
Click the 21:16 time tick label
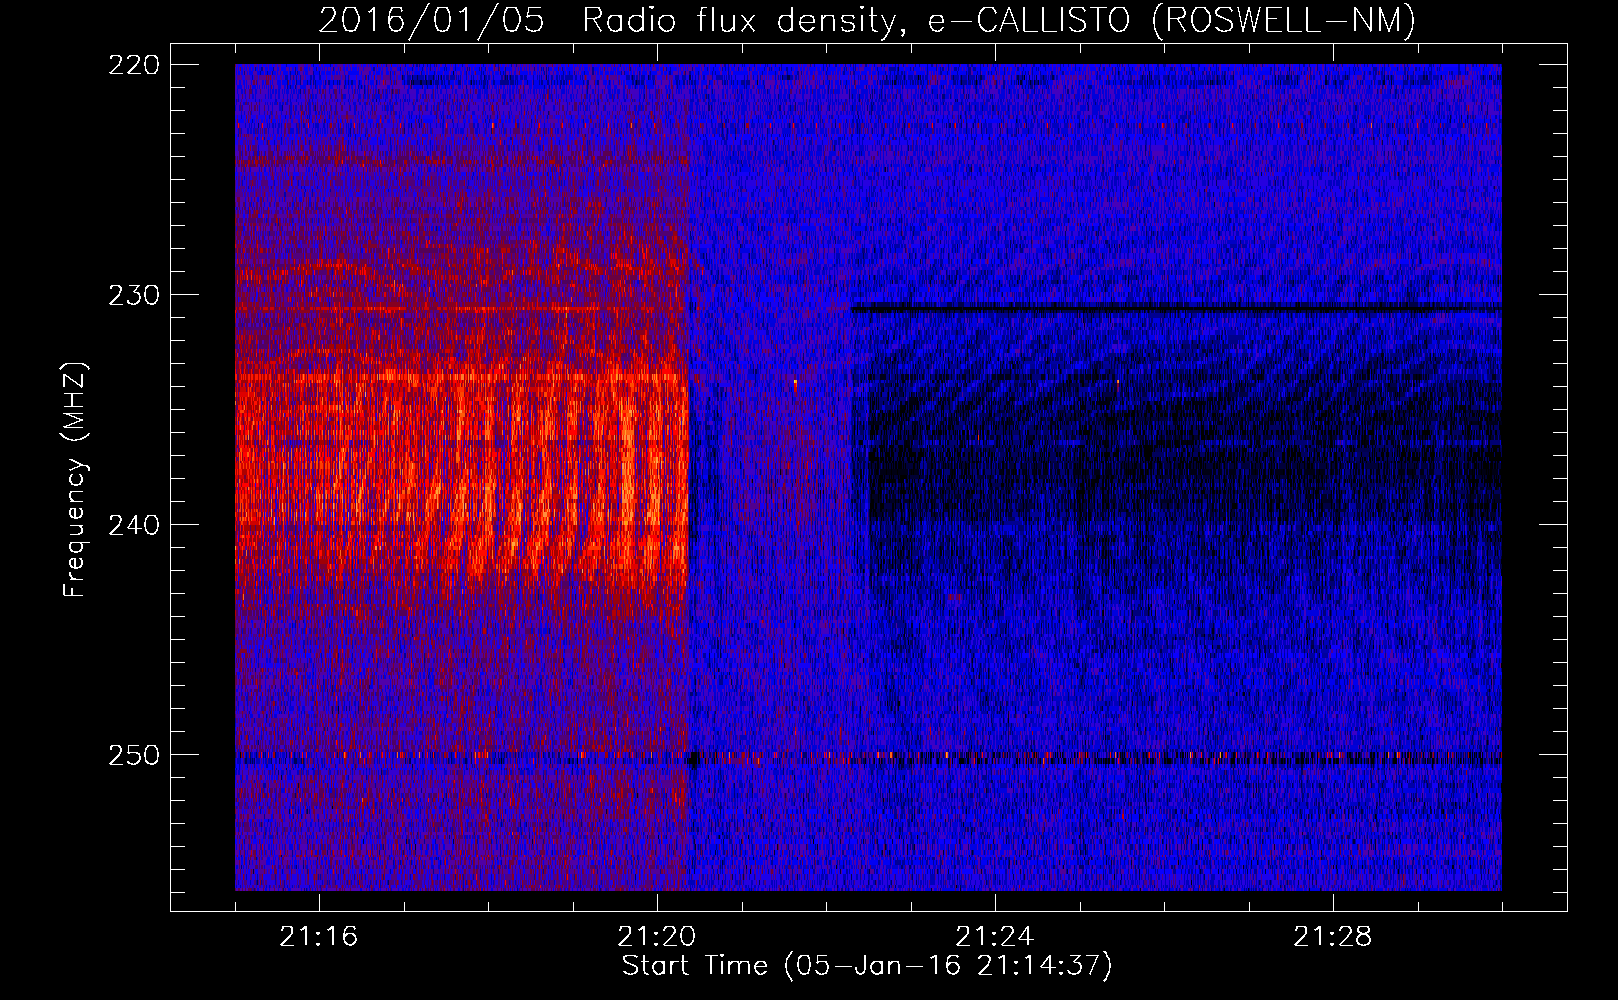tap(319, 936)
